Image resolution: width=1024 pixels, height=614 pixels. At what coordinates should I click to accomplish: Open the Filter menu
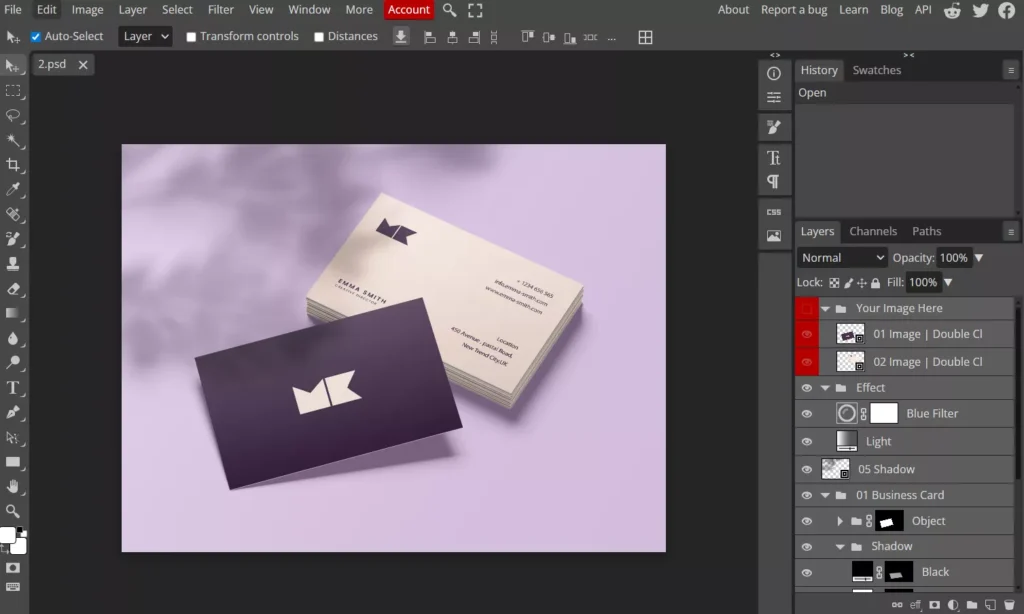[221, 10]
